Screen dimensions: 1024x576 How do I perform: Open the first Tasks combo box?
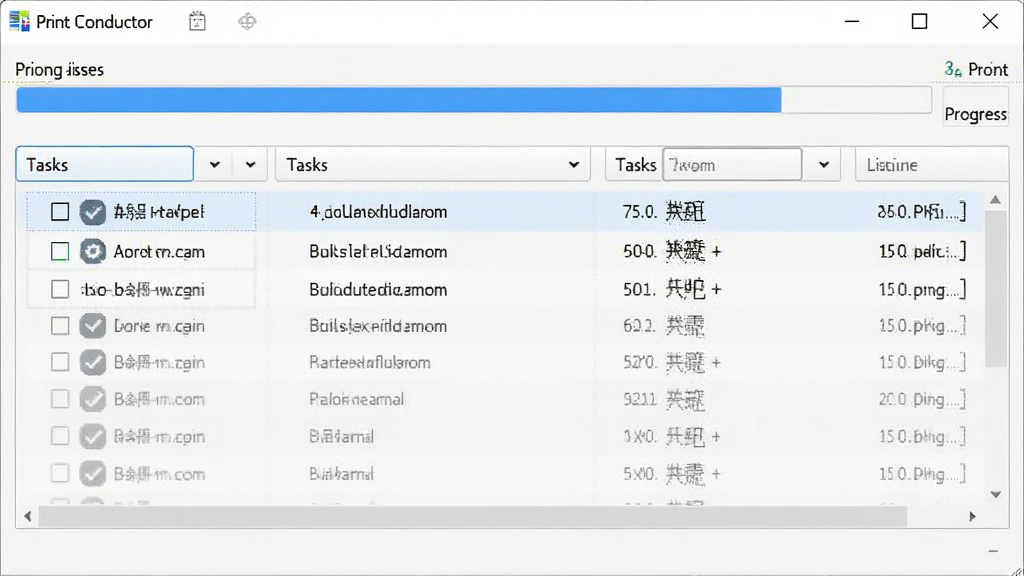104,164
